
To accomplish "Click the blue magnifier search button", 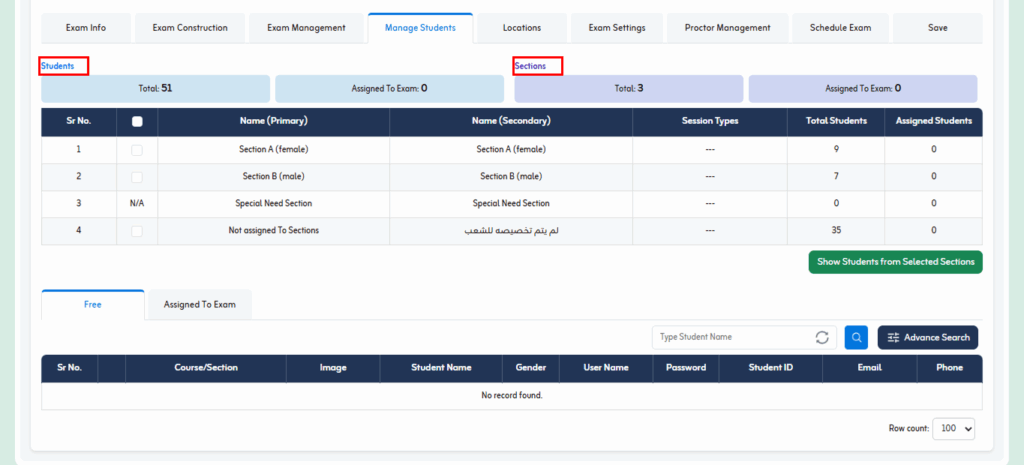I will coord(856,338).
